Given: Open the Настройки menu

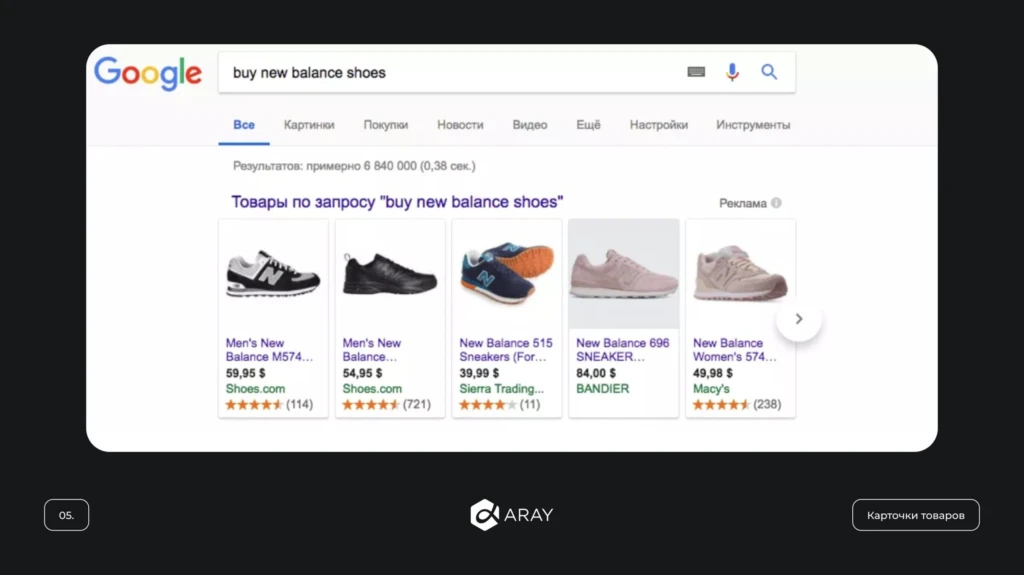Looking at the screenshot, I should tap(658, 125).
